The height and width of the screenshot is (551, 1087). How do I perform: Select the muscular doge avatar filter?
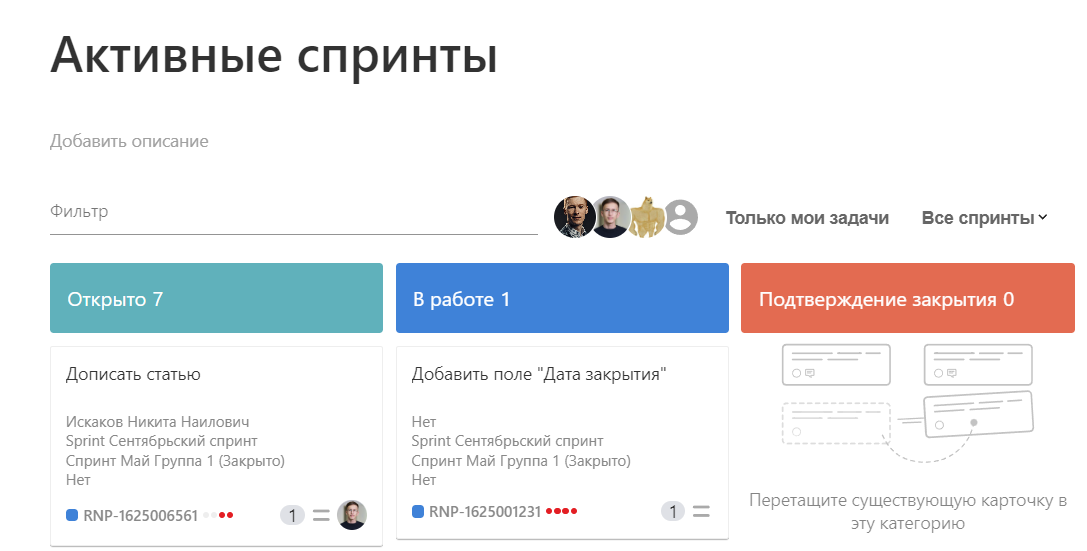point(645,217)
